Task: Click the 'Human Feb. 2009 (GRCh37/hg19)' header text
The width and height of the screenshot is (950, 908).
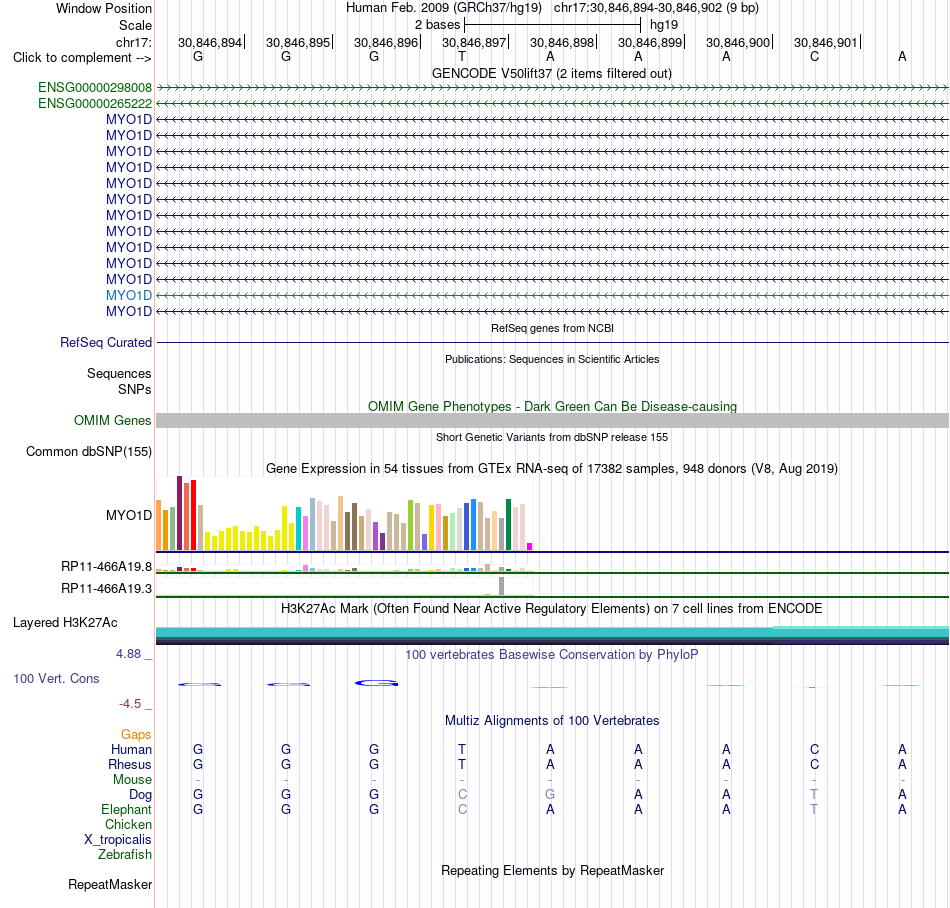Action: point(445,8)
